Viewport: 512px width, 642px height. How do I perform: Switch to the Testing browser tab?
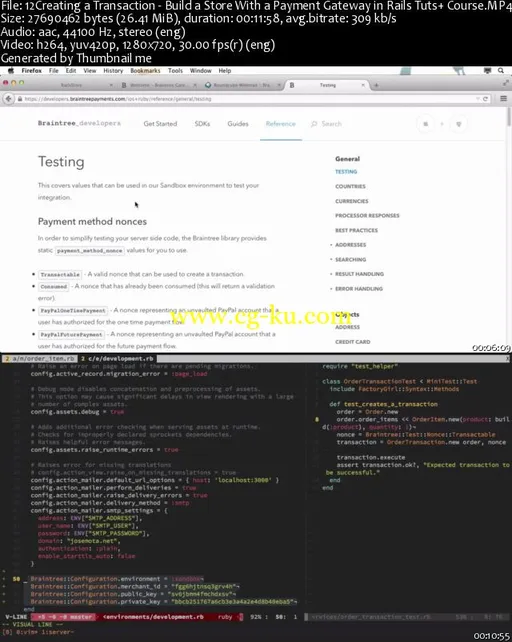tap(327, 85)
